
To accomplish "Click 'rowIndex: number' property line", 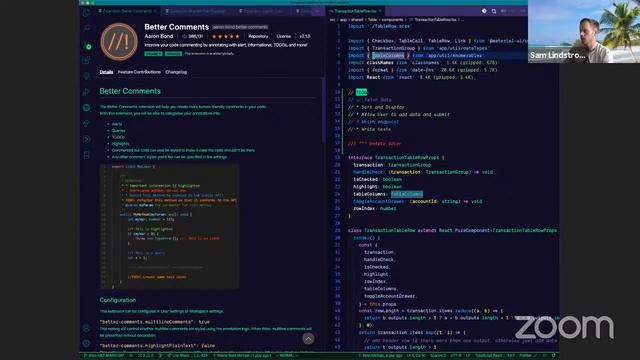I will coord(375,209).
